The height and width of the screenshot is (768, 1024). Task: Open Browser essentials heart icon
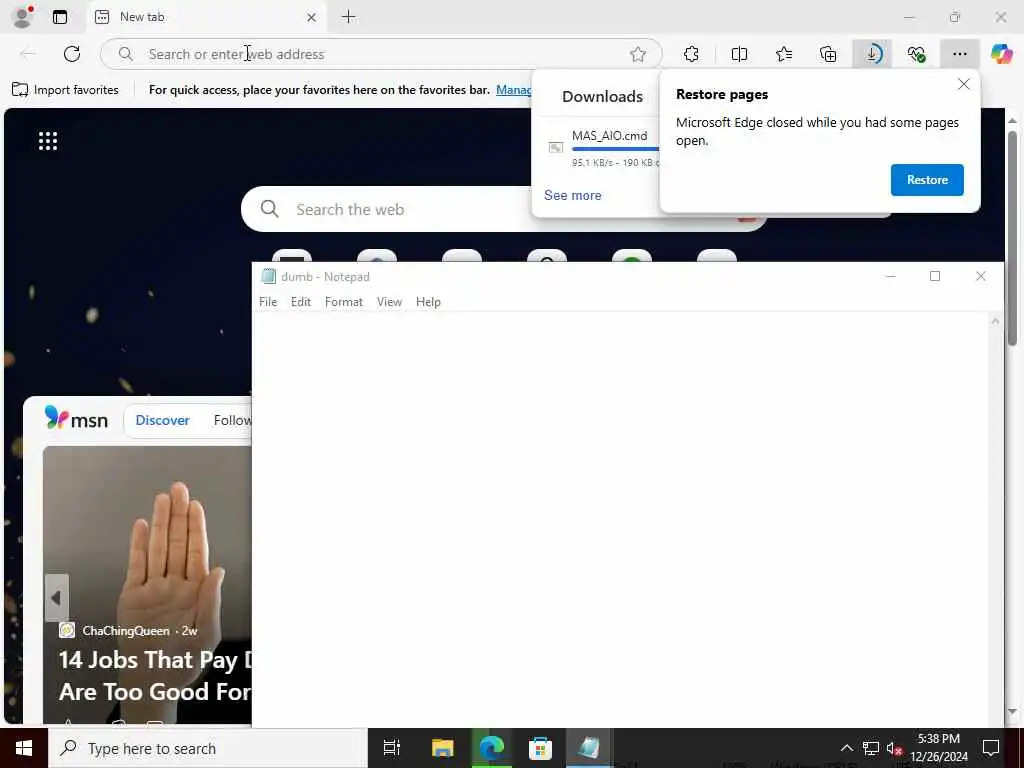click(916, 54)
